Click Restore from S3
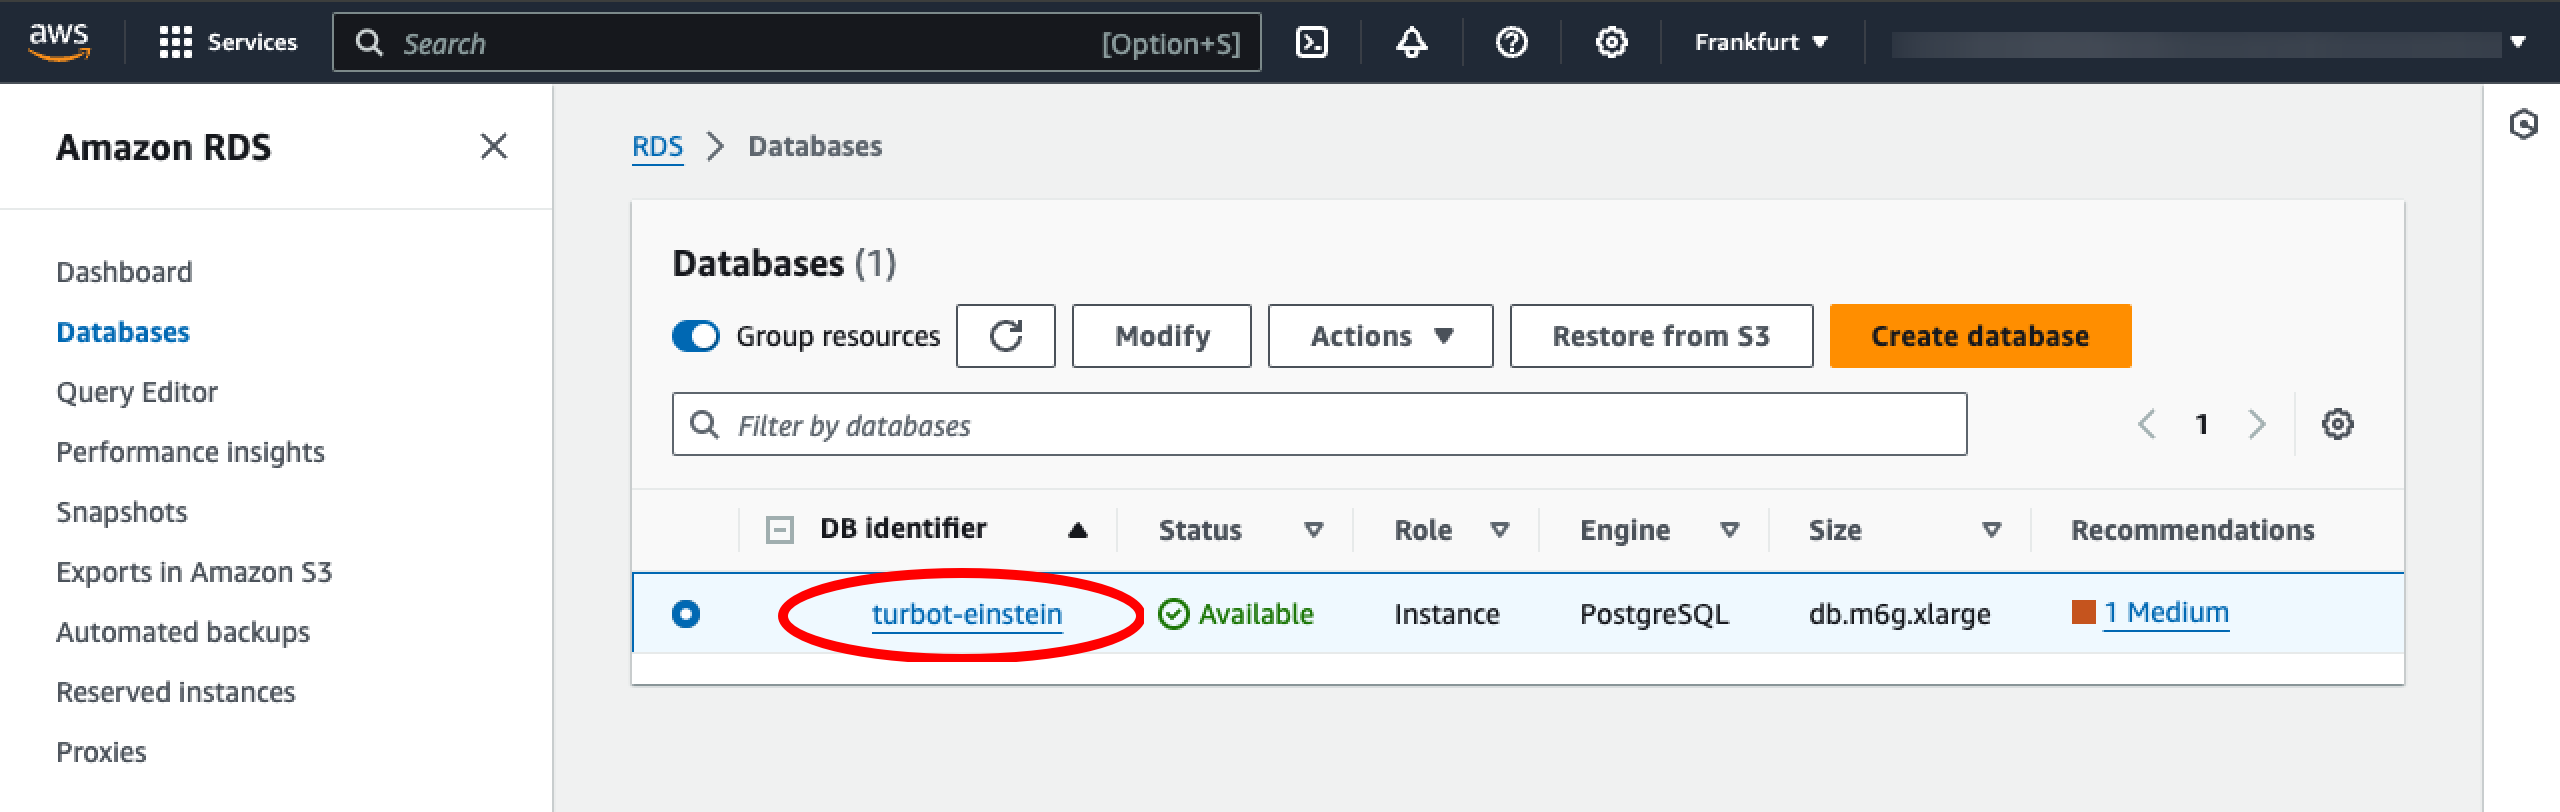Image resolution: width=2560 pixels, height=812 pixels. pos(1661,336)
